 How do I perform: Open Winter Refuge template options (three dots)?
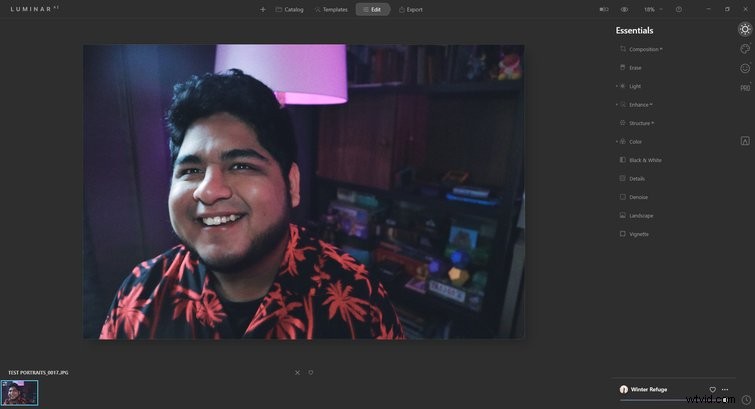tap(725, 389)
